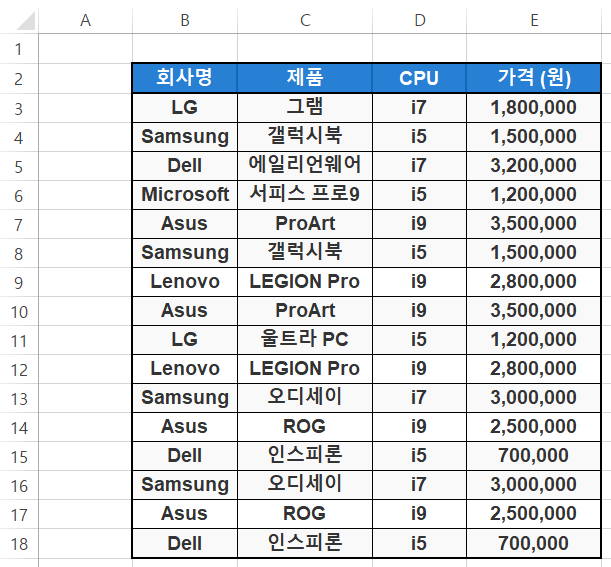Select row 3 header
Viewport: 611px width, 567px height.
tap(19, 108)
